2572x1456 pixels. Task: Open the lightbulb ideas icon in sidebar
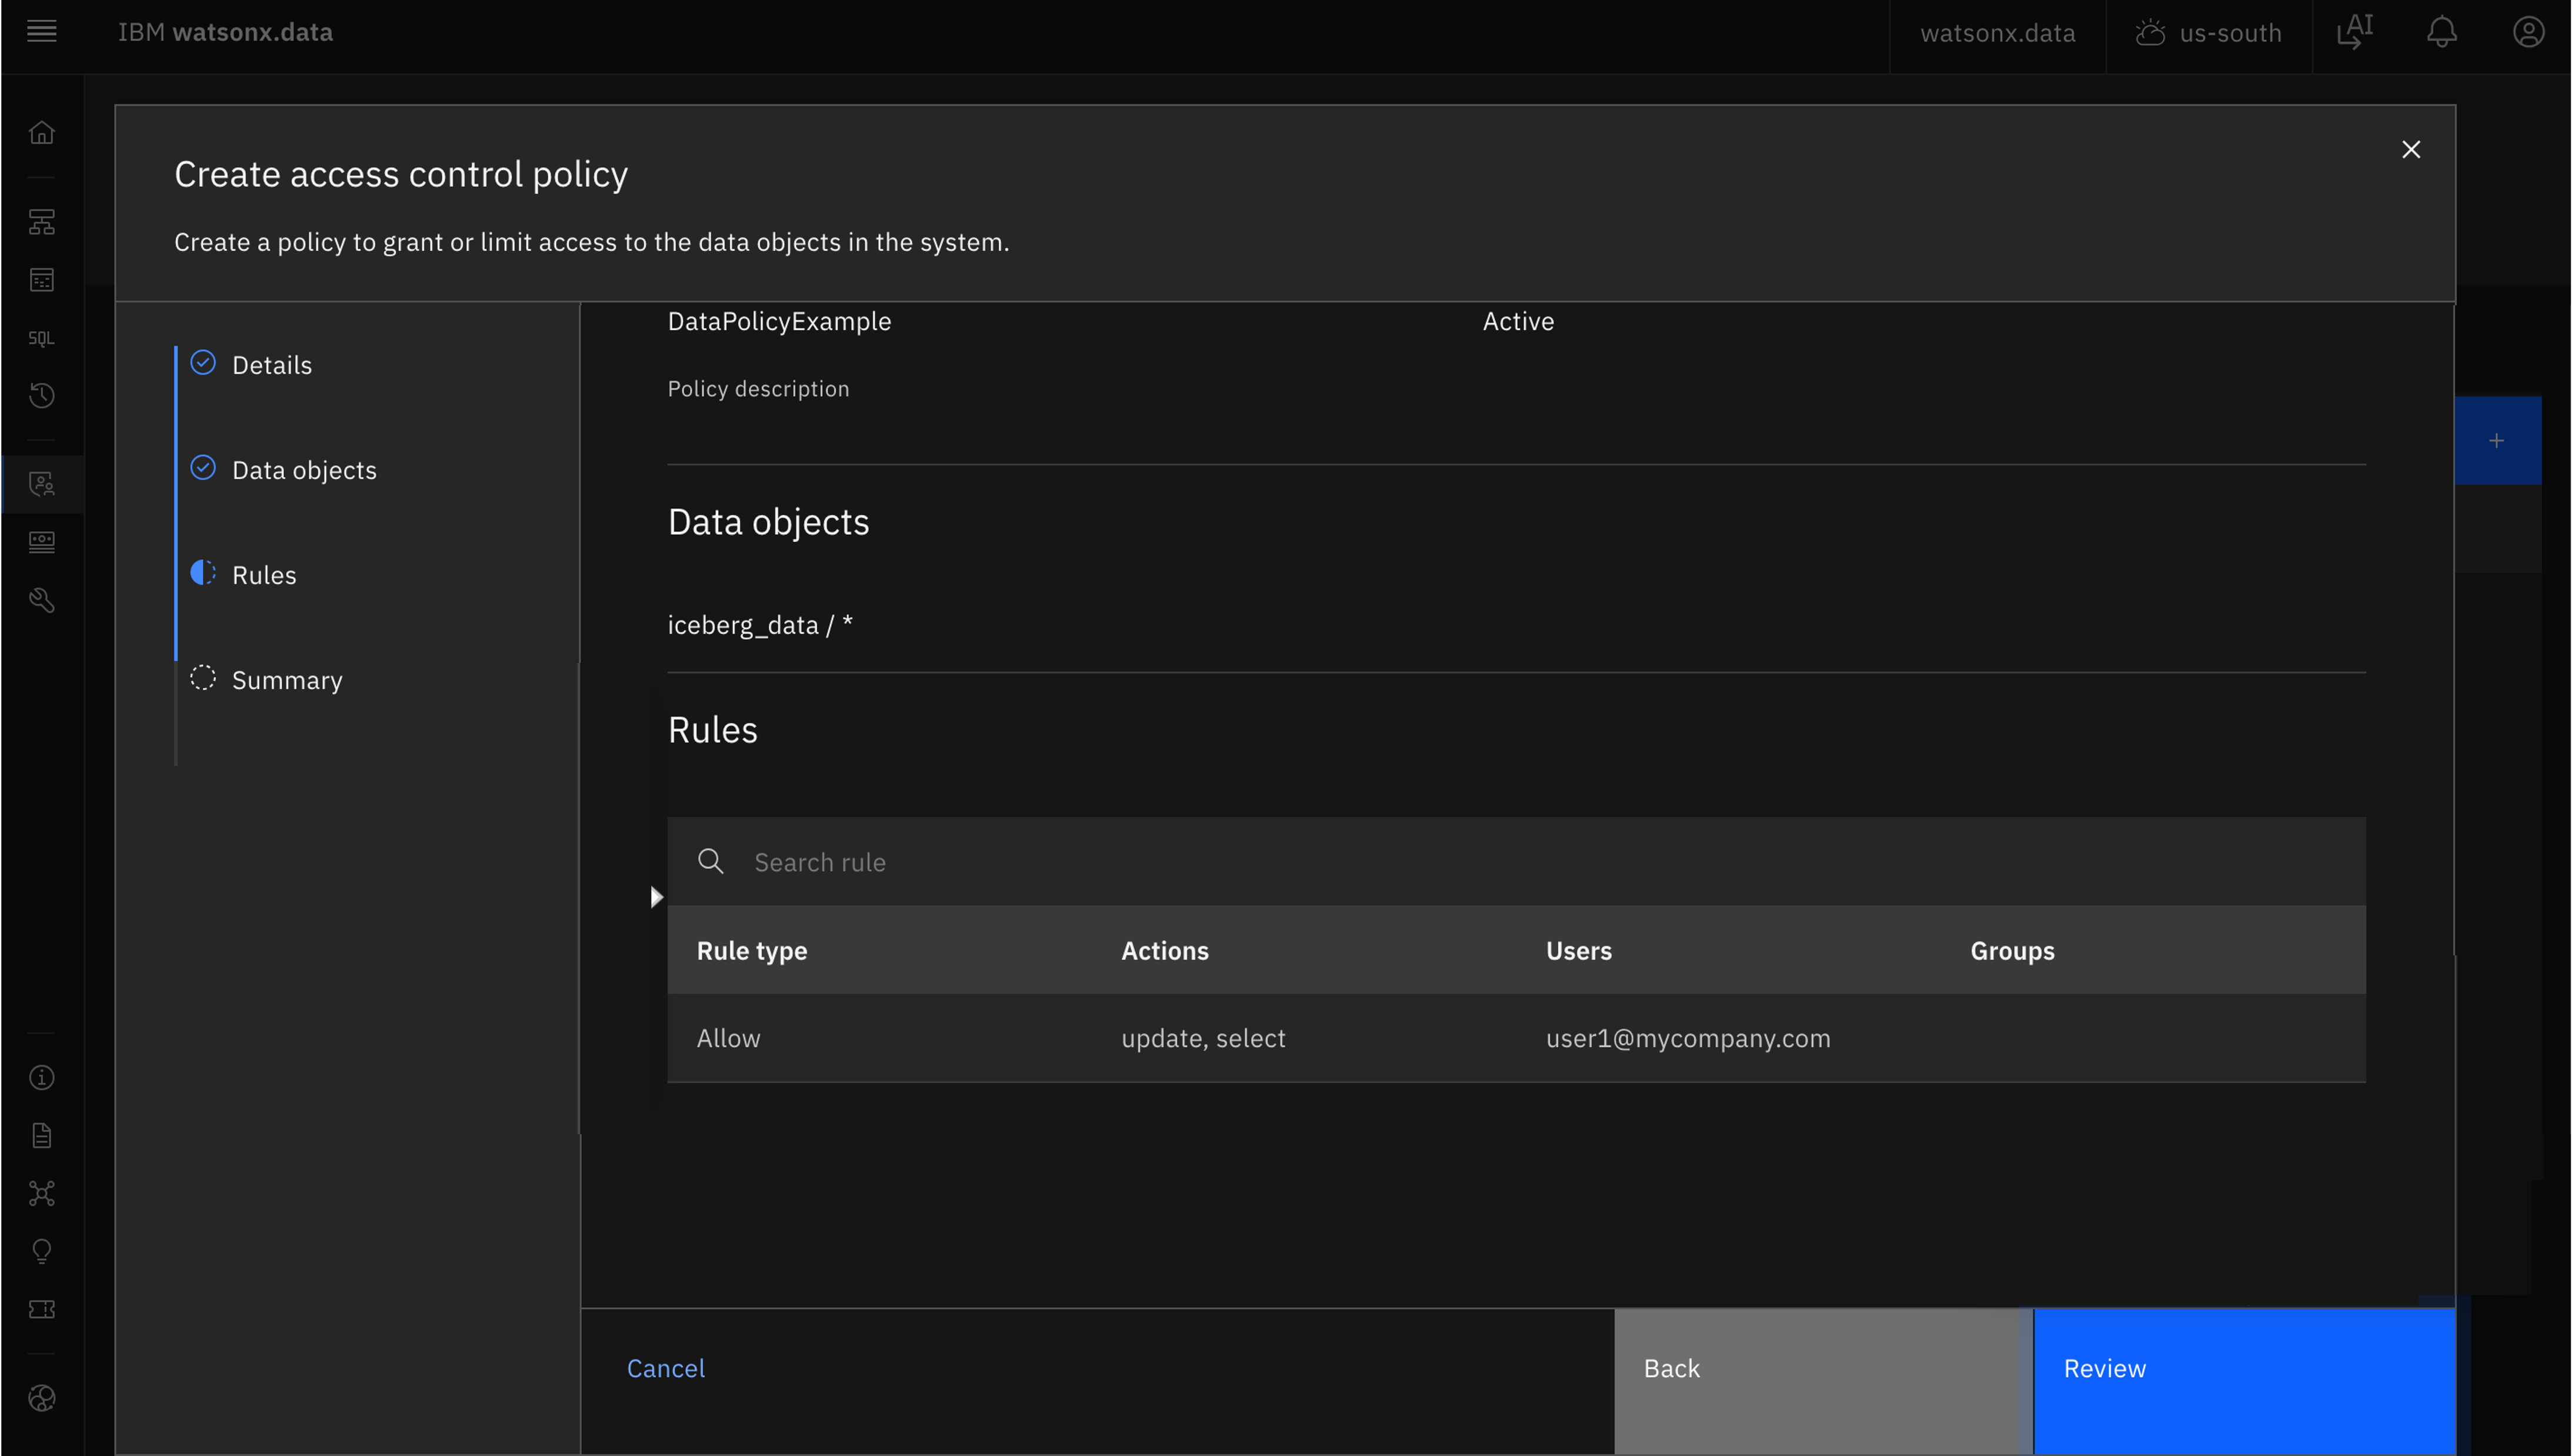(41, 1251)
